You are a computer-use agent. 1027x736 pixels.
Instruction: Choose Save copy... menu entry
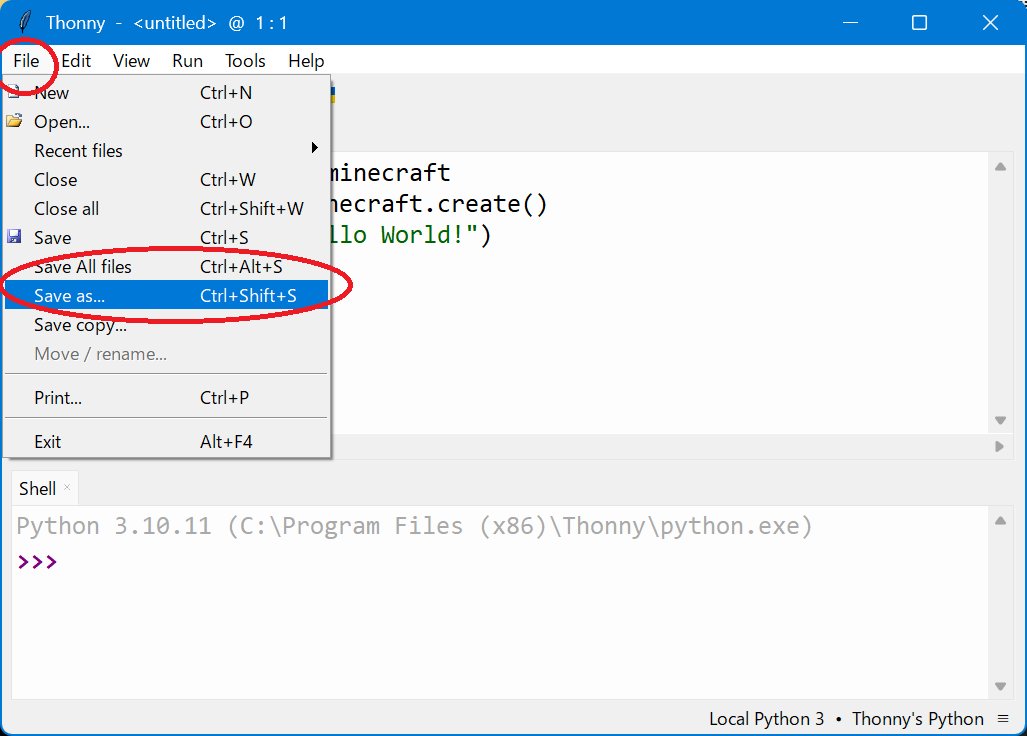[166, 325]
